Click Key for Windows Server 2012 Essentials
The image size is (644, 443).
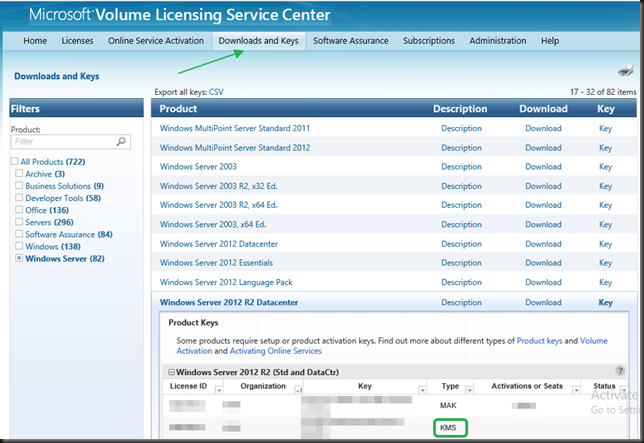(x=605, y=263)
